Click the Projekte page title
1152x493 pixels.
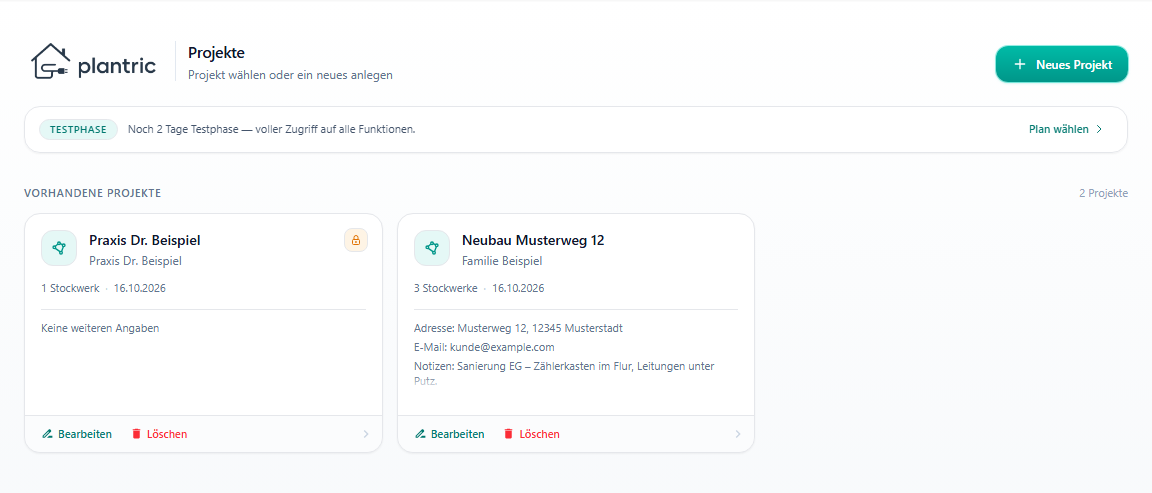tap(216, 53)
